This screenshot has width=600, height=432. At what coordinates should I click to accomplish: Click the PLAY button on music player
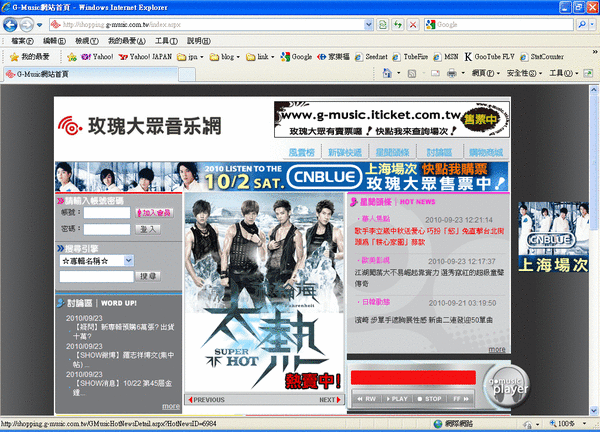397,399
